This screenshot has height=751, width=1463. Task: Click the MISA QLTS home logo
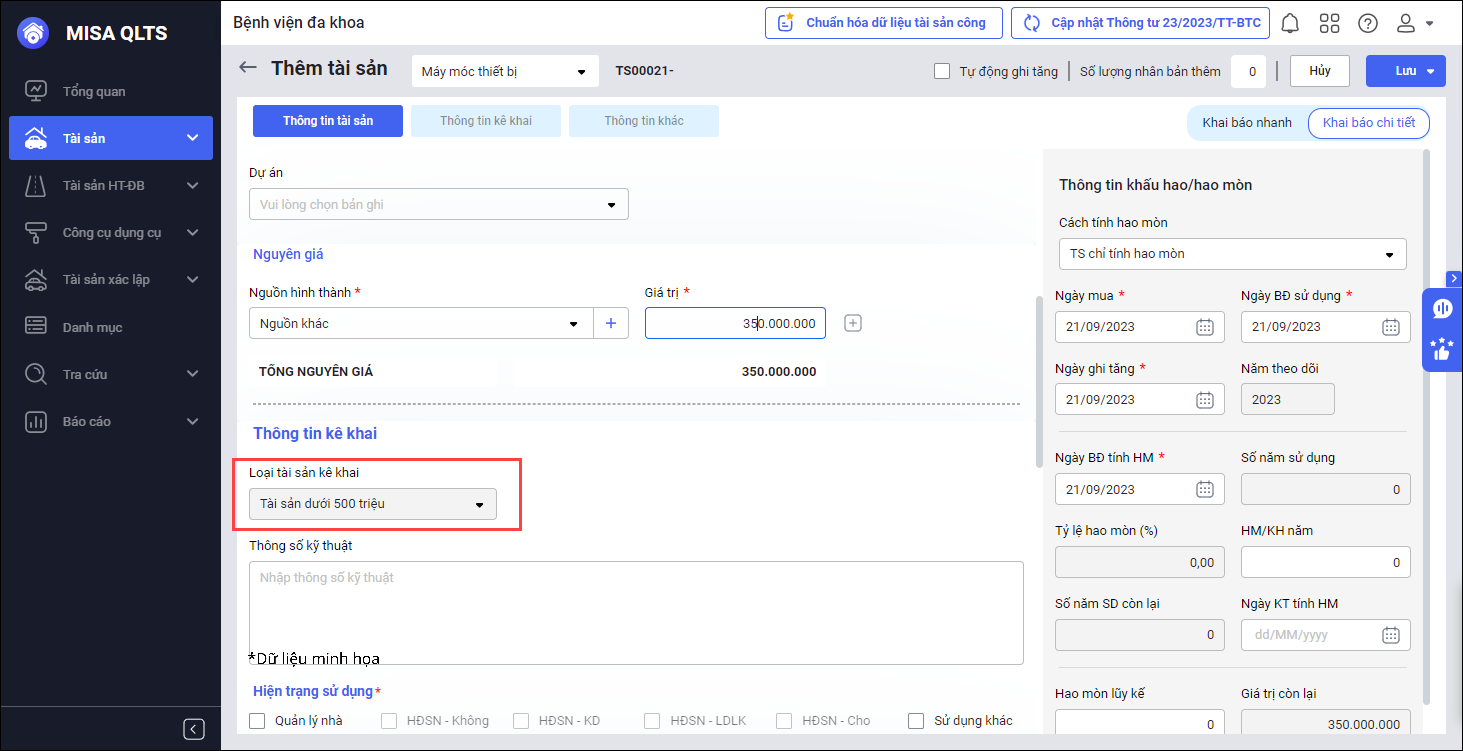34,33
